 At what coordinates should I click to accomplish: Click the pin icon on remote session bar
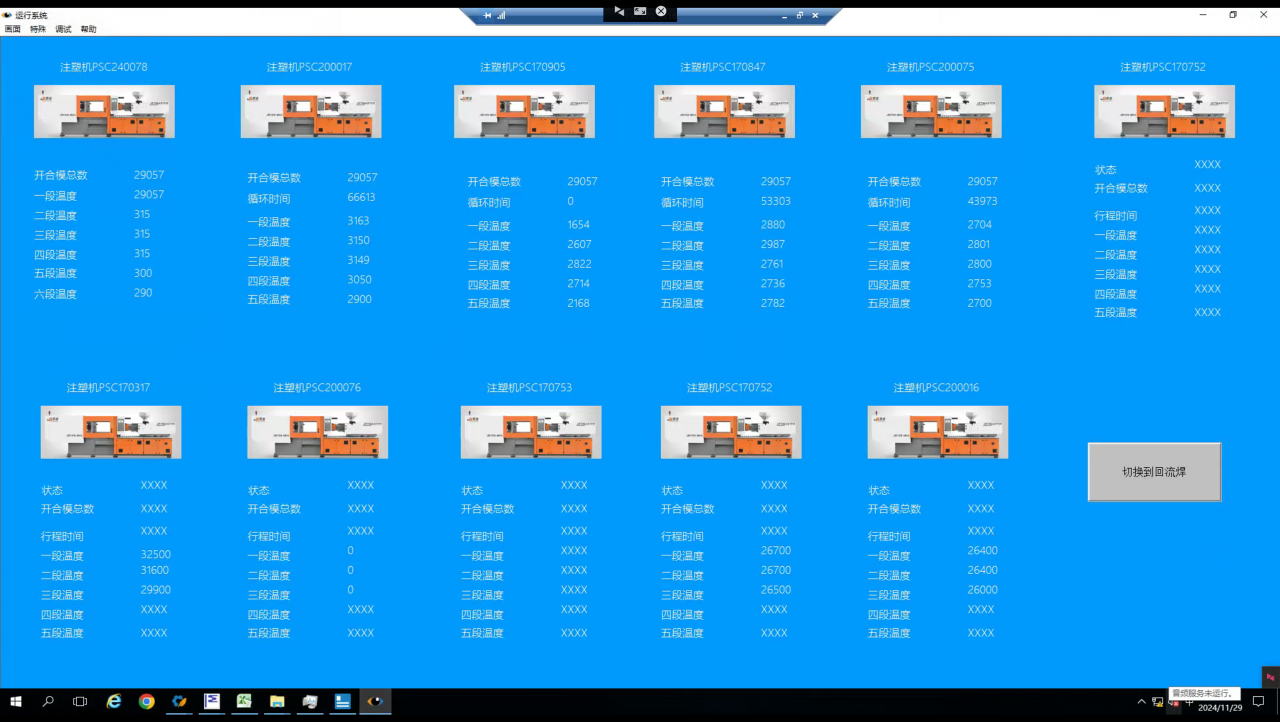point(488,16)
